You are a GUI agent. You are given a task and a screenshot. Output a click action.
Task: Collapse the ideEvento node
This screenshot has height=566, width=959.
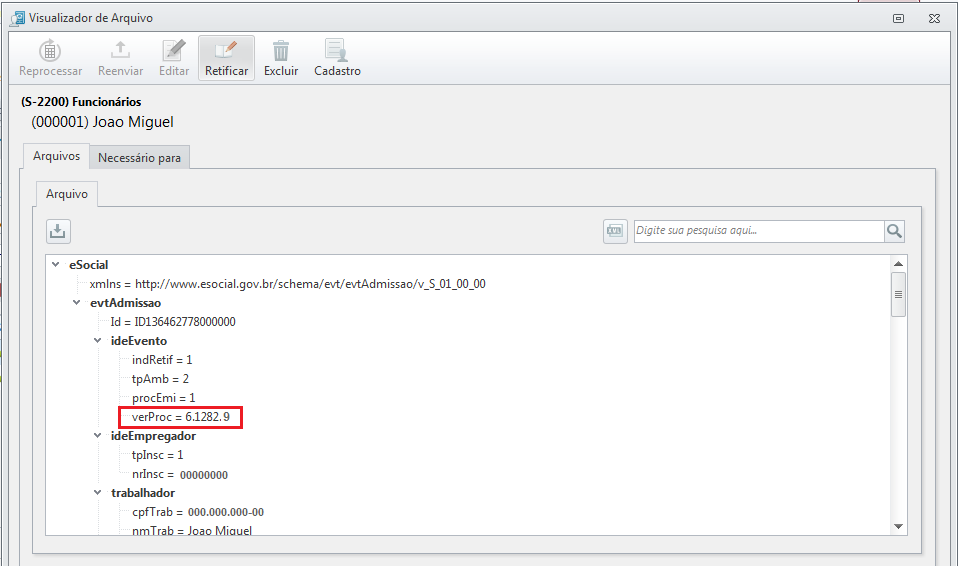point(97,340)
